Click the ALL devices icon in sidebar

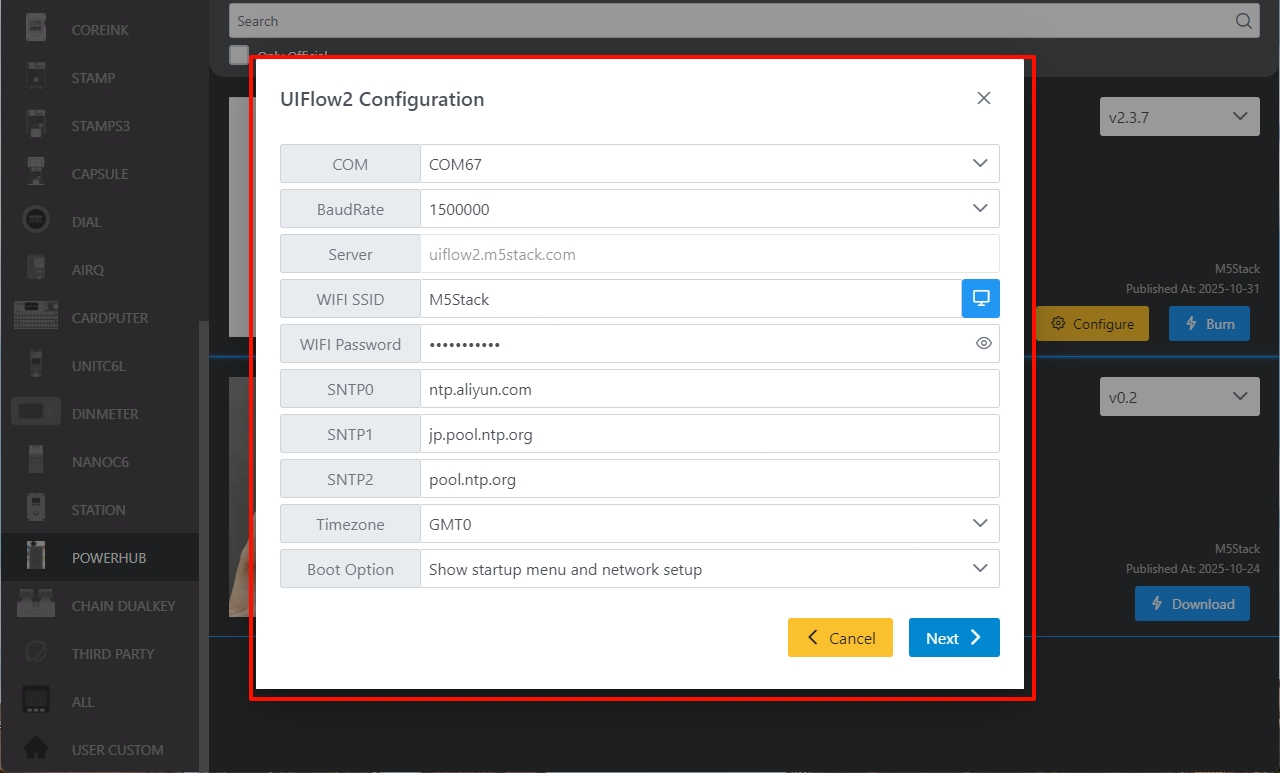(x=36, y=701)
